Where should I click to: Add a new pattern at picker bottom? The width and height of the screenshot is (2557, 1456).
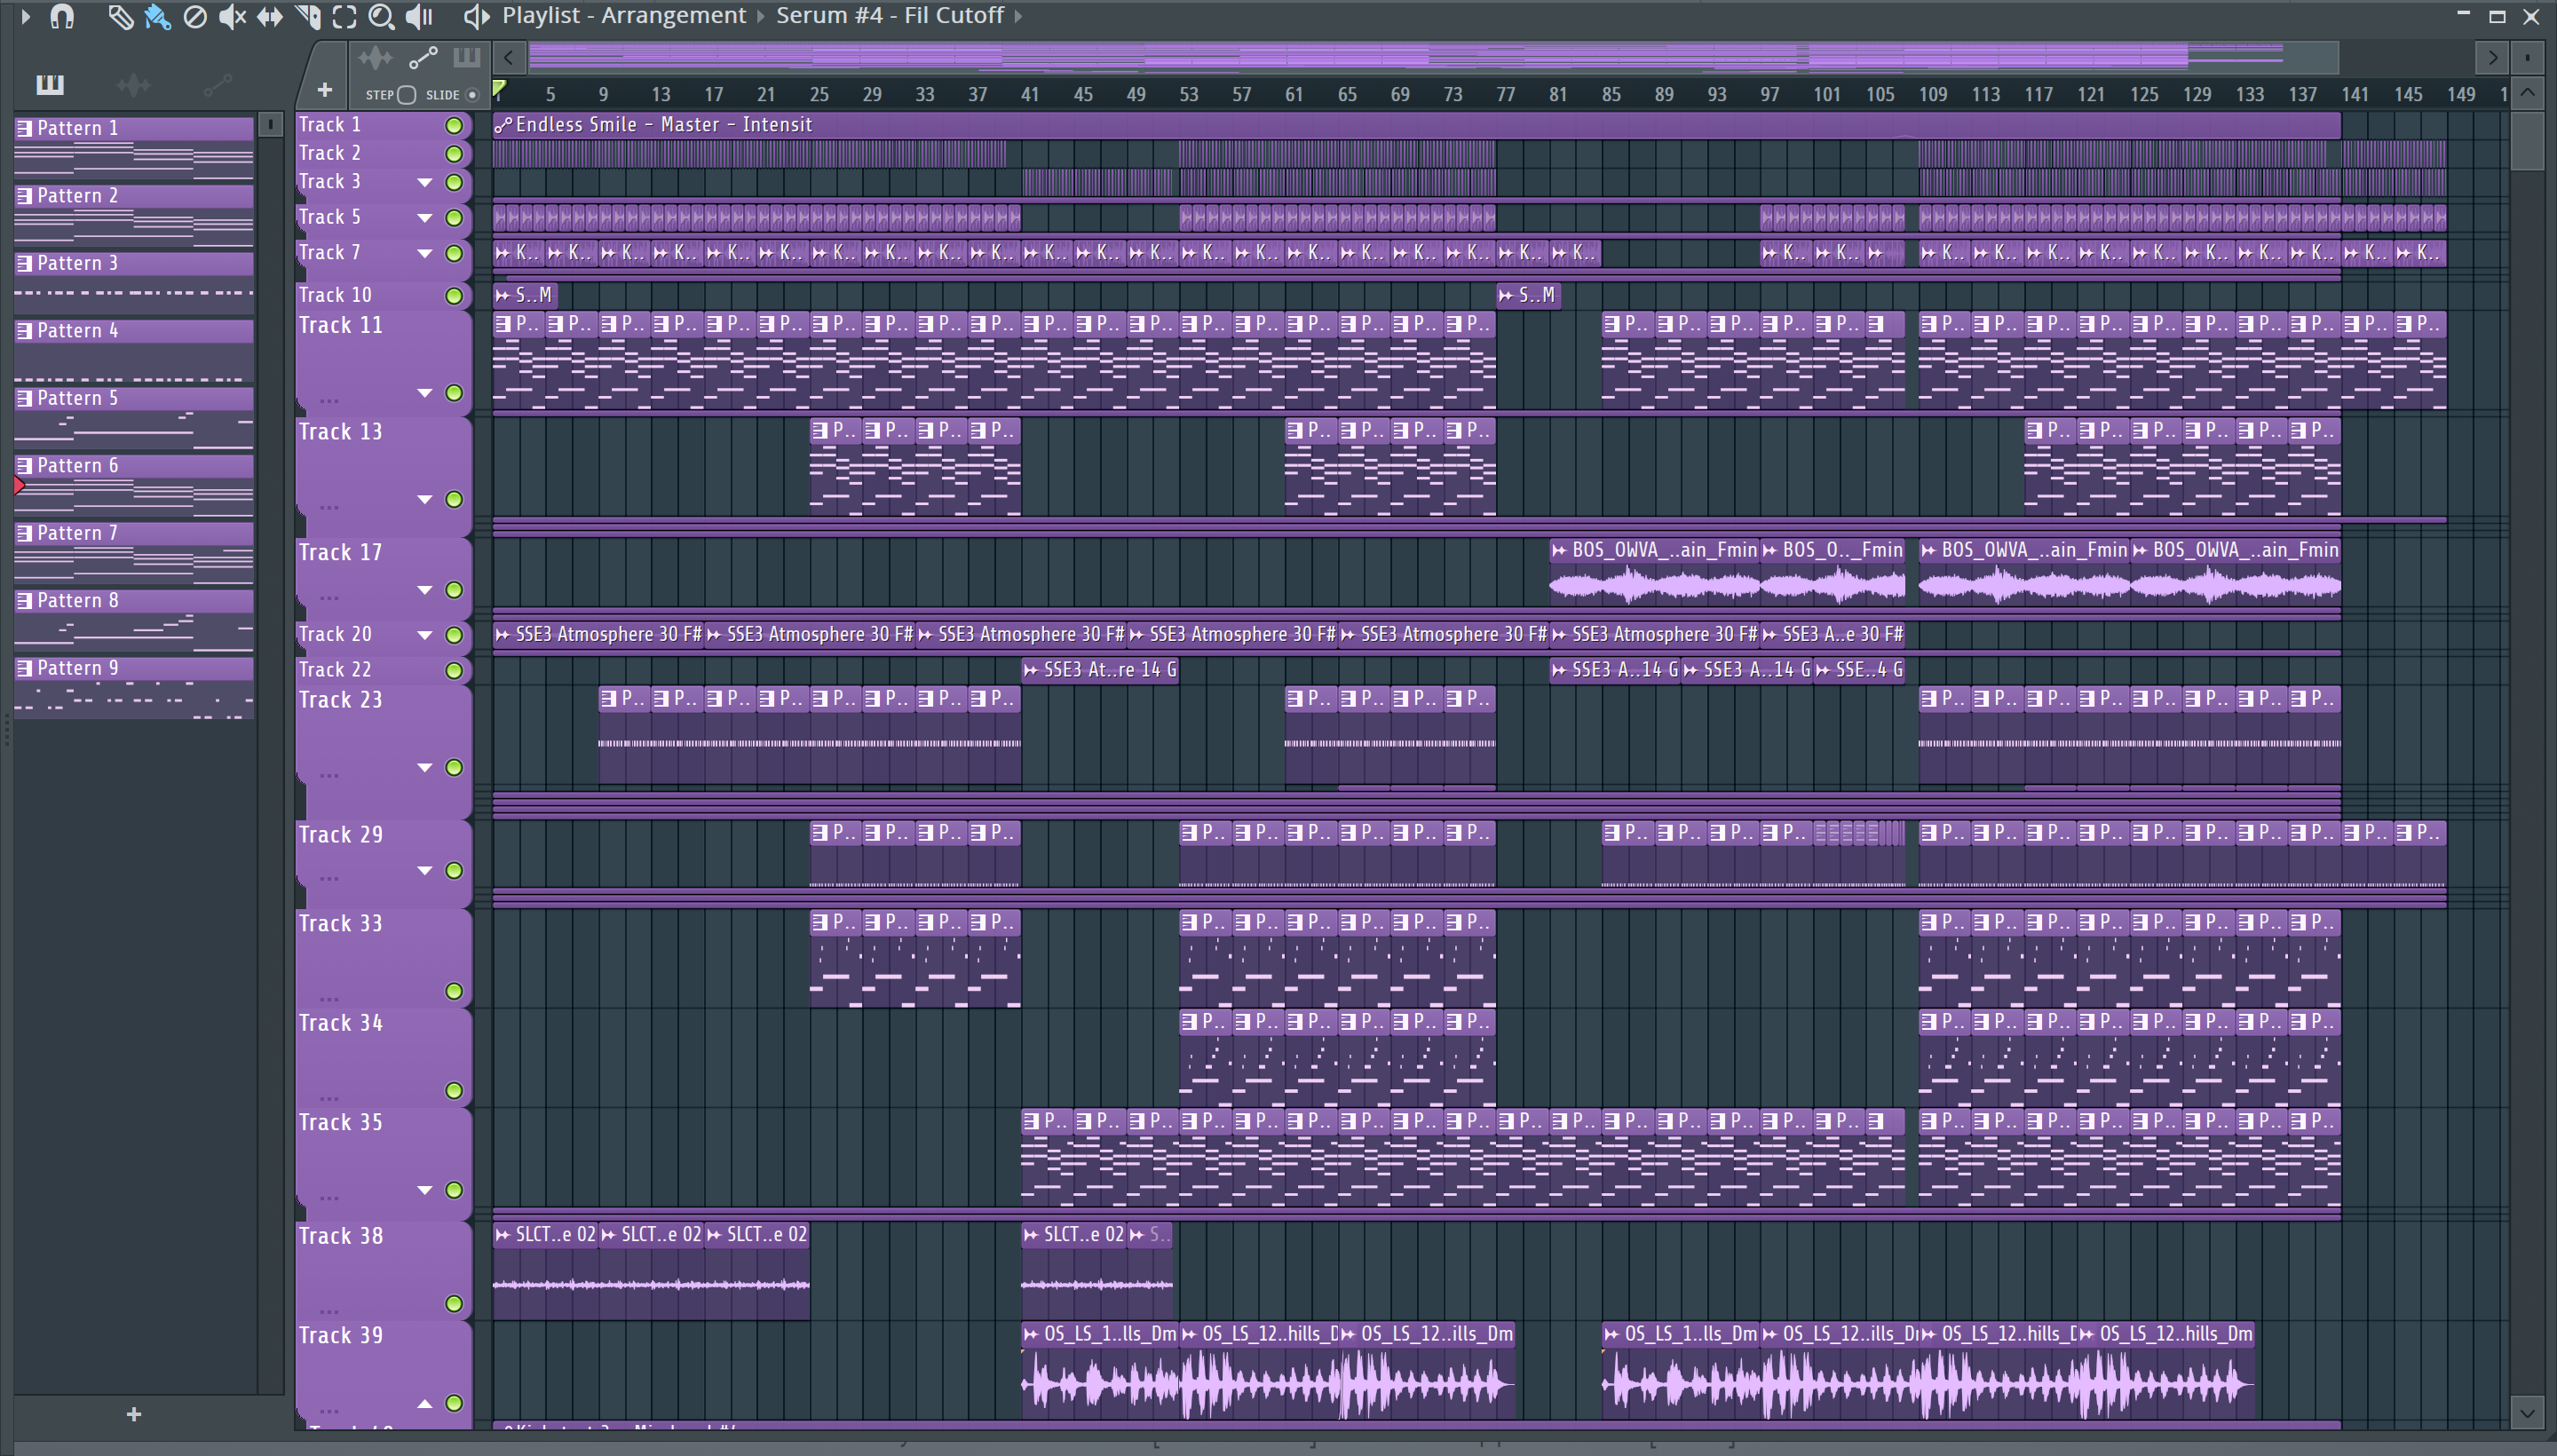point(134,1414)
